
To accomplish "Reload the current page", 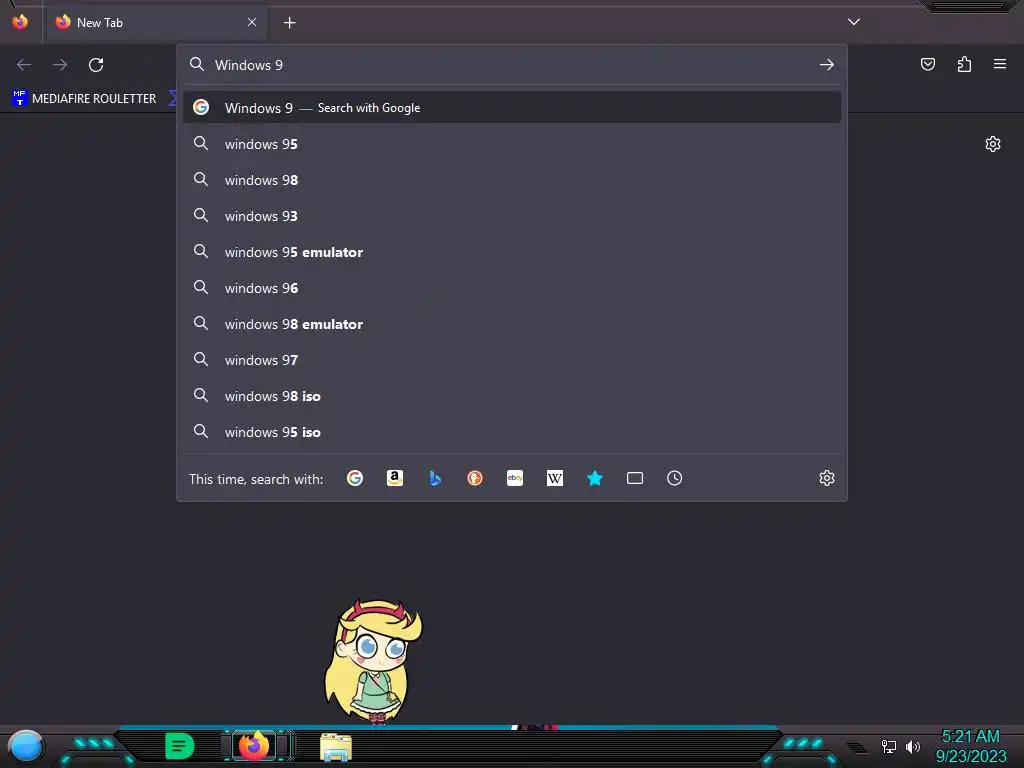I will click(96, 65).
